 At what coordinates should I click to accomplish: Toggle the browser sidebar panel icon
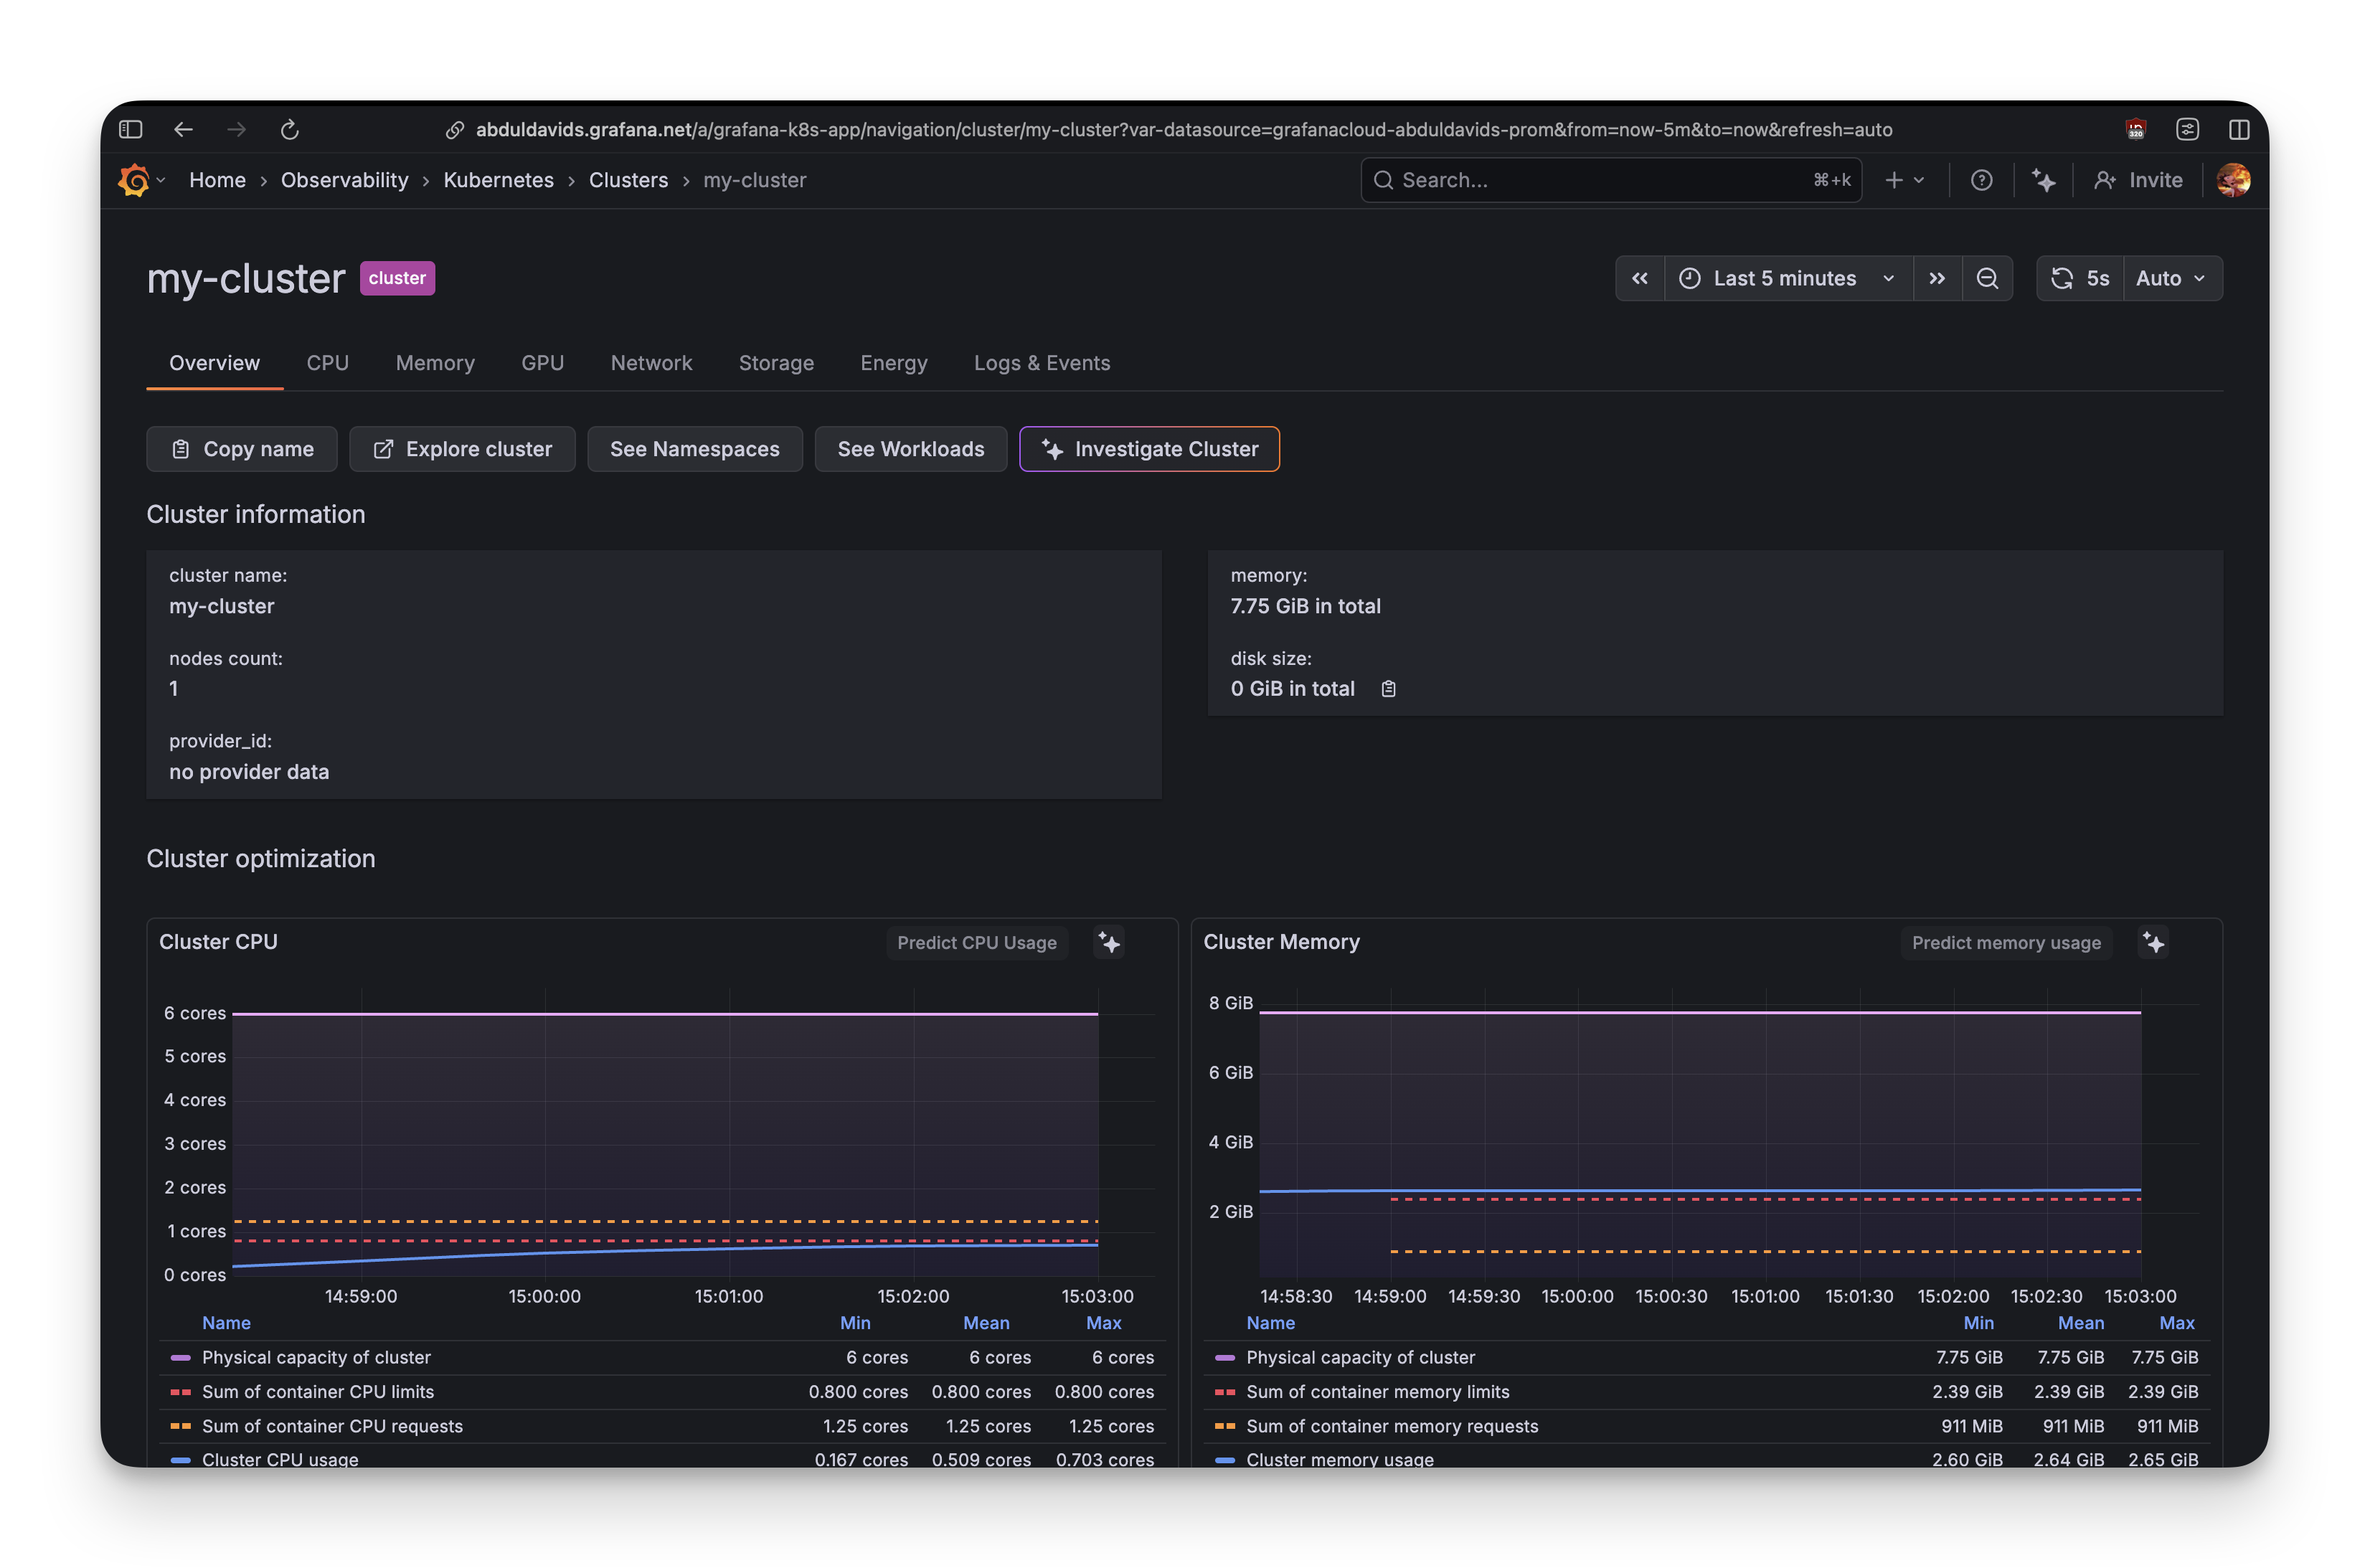click(x=129, y=129)
